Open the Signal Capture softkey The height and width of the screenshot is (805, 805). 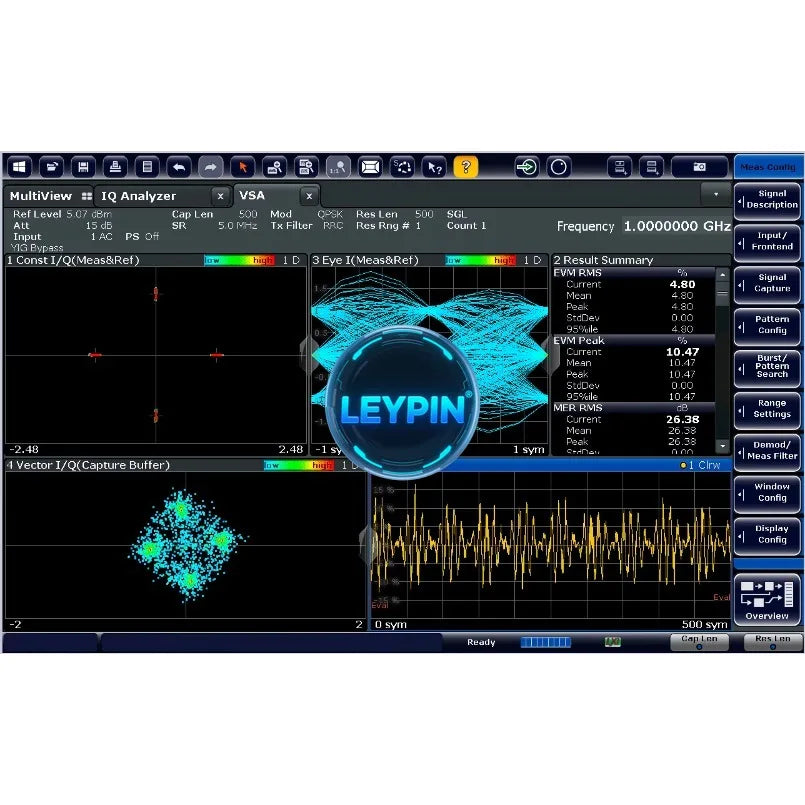point(767,283)
